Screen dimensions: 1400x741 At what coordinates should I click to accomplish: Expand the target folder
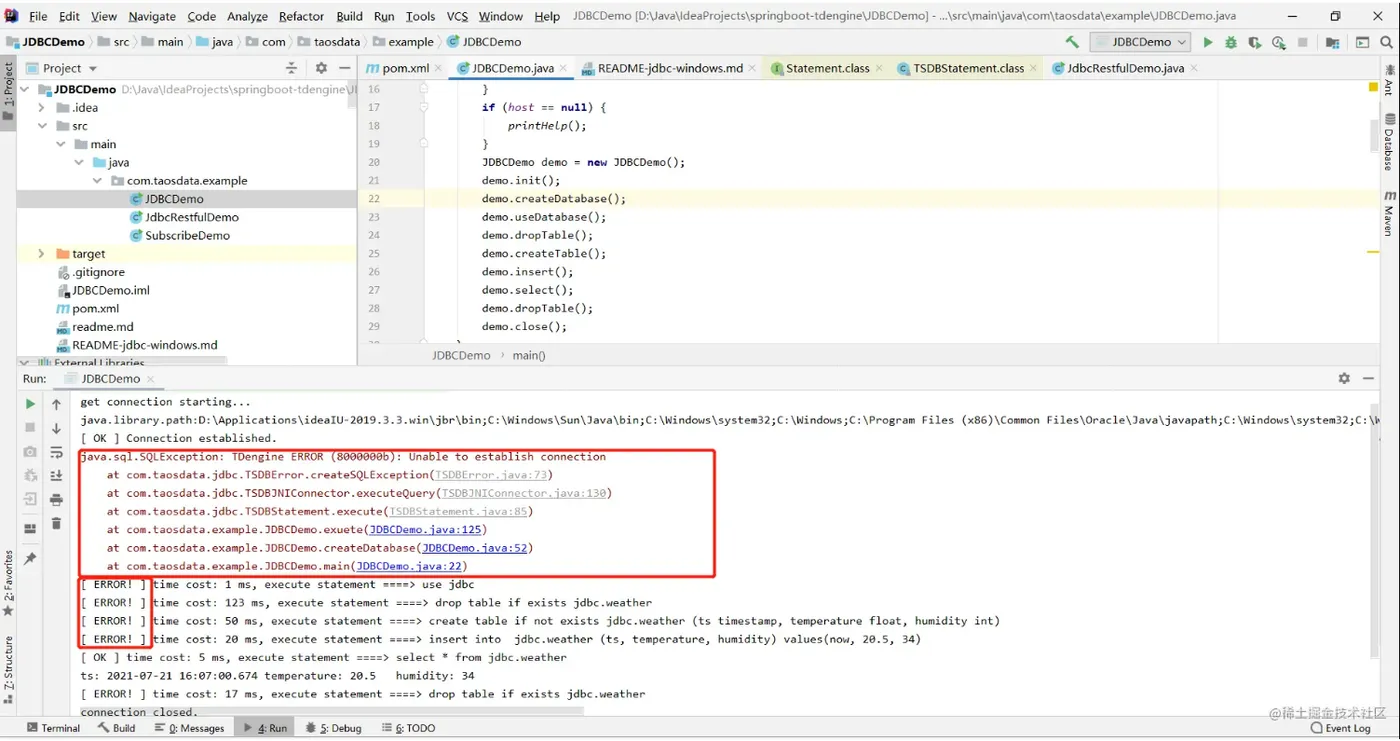coord(41,254)
